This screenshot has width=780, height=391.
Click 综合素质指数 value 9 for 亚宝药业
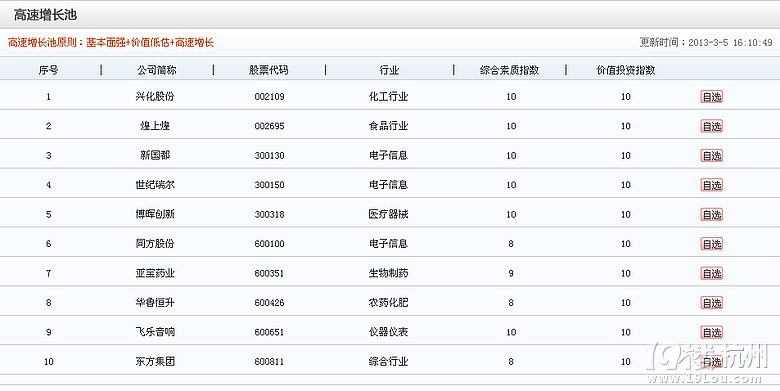pos(511,273)
